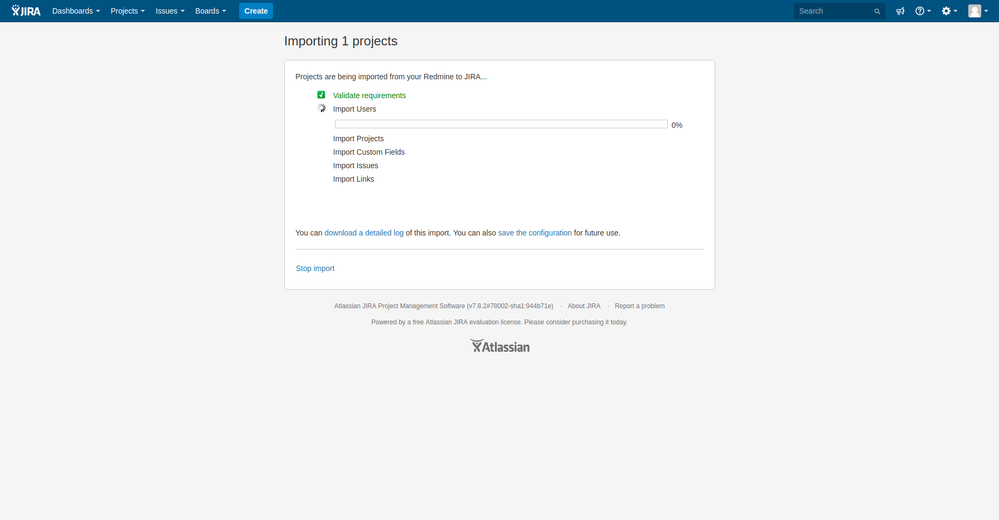Click the Atlassian footer logo
The height and width of the screenshot is (520, 999).
(500, 346)
